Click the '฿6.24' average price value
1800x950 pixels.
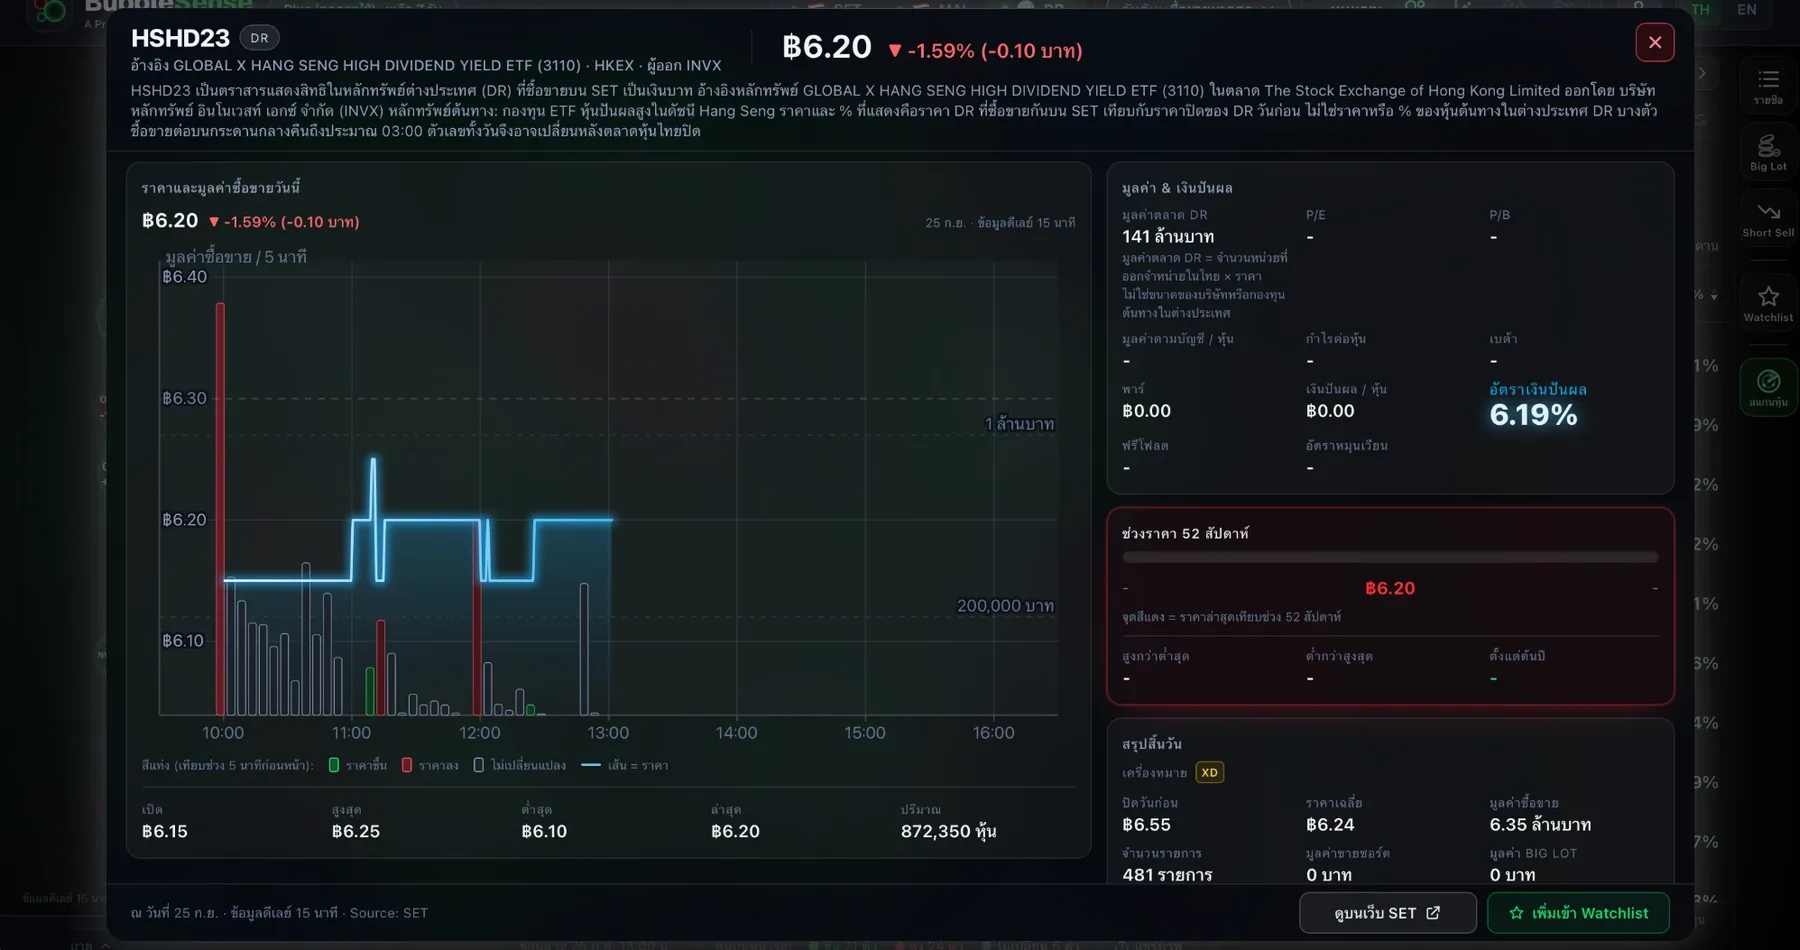tap(1330, 825)
